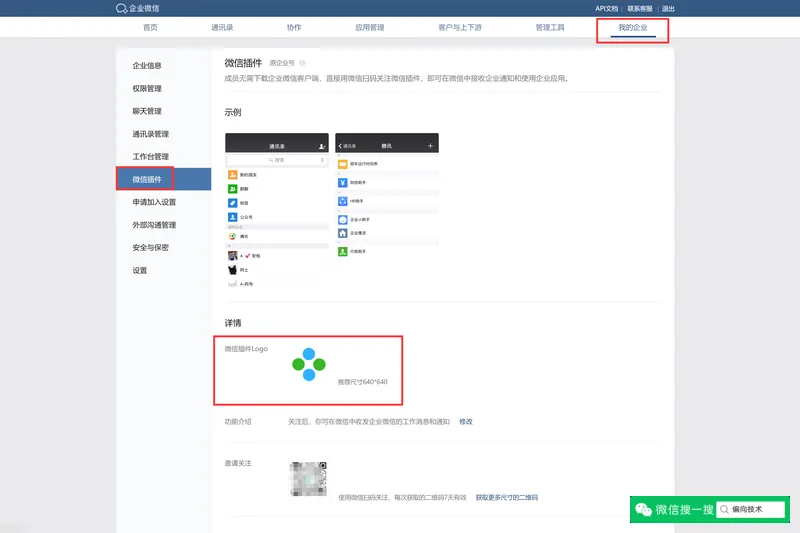Click 退出 to log out
800x533 pixels.
click(668, 9)
